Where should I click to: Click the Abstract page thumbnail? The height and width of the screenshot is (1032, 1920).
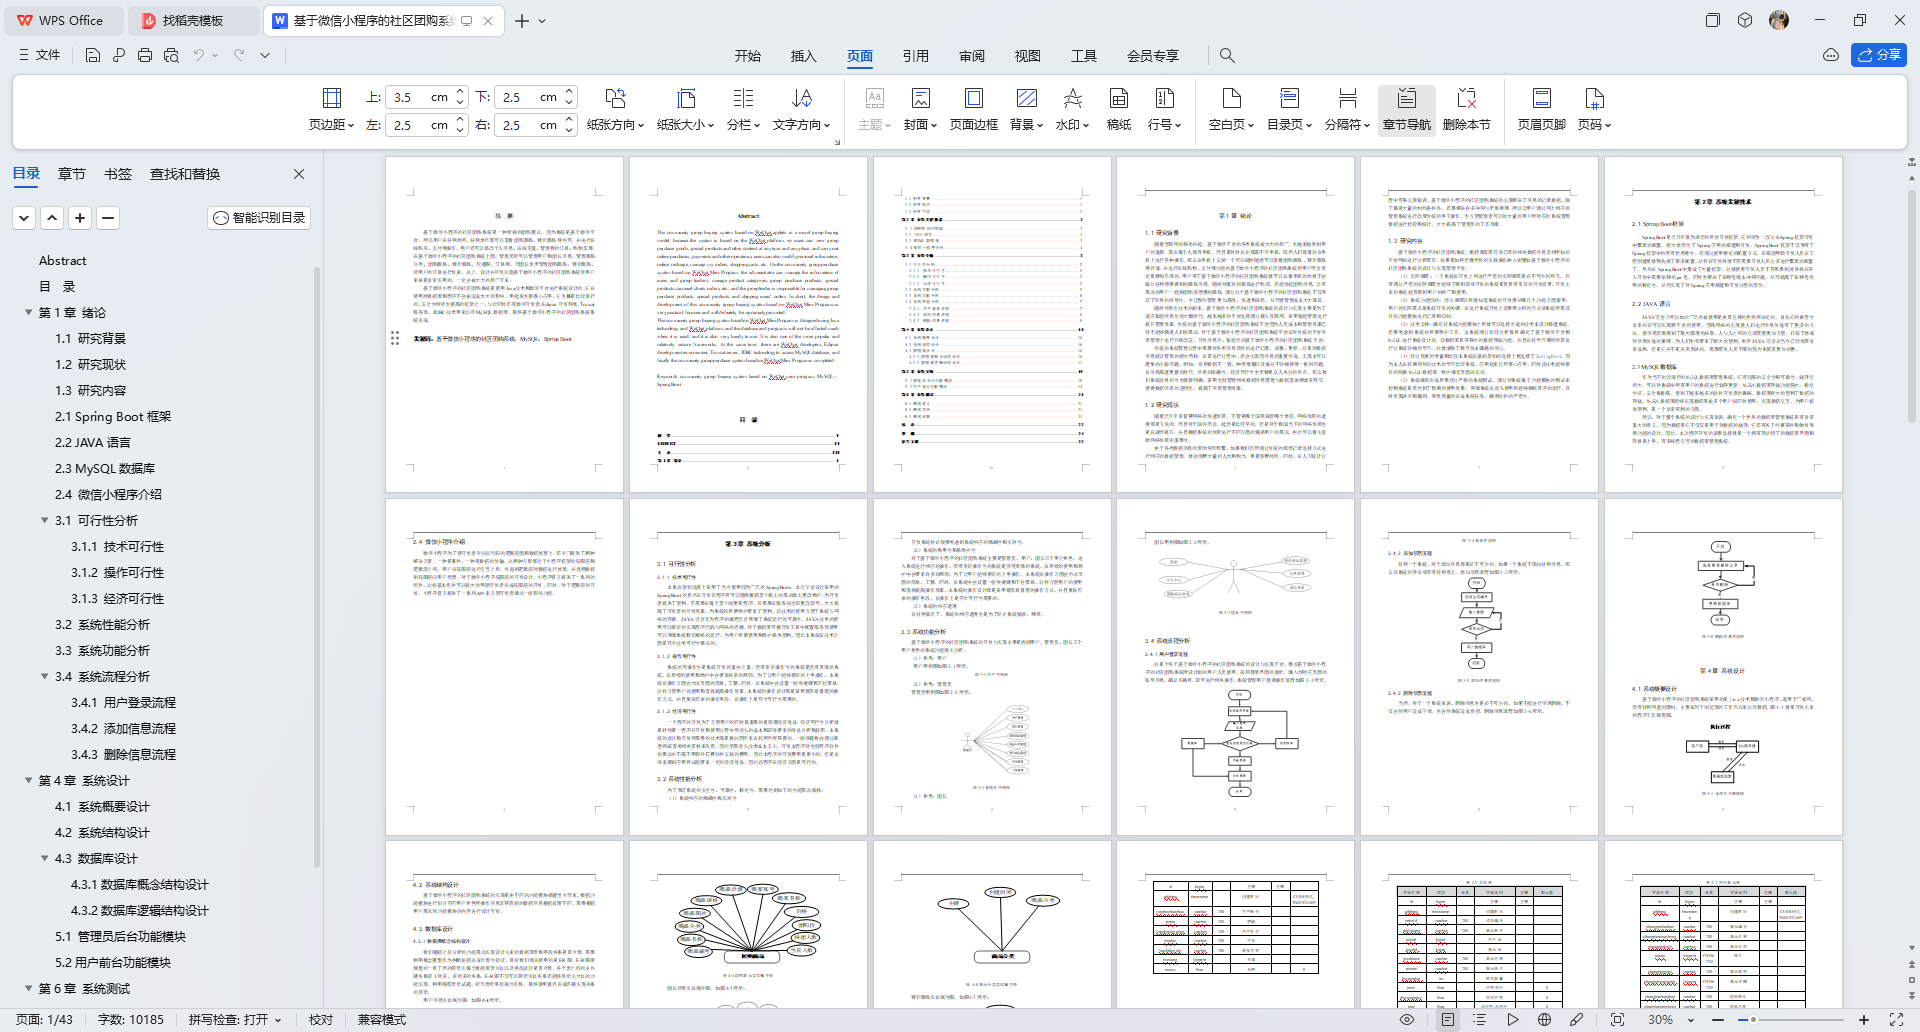[748, 324]
